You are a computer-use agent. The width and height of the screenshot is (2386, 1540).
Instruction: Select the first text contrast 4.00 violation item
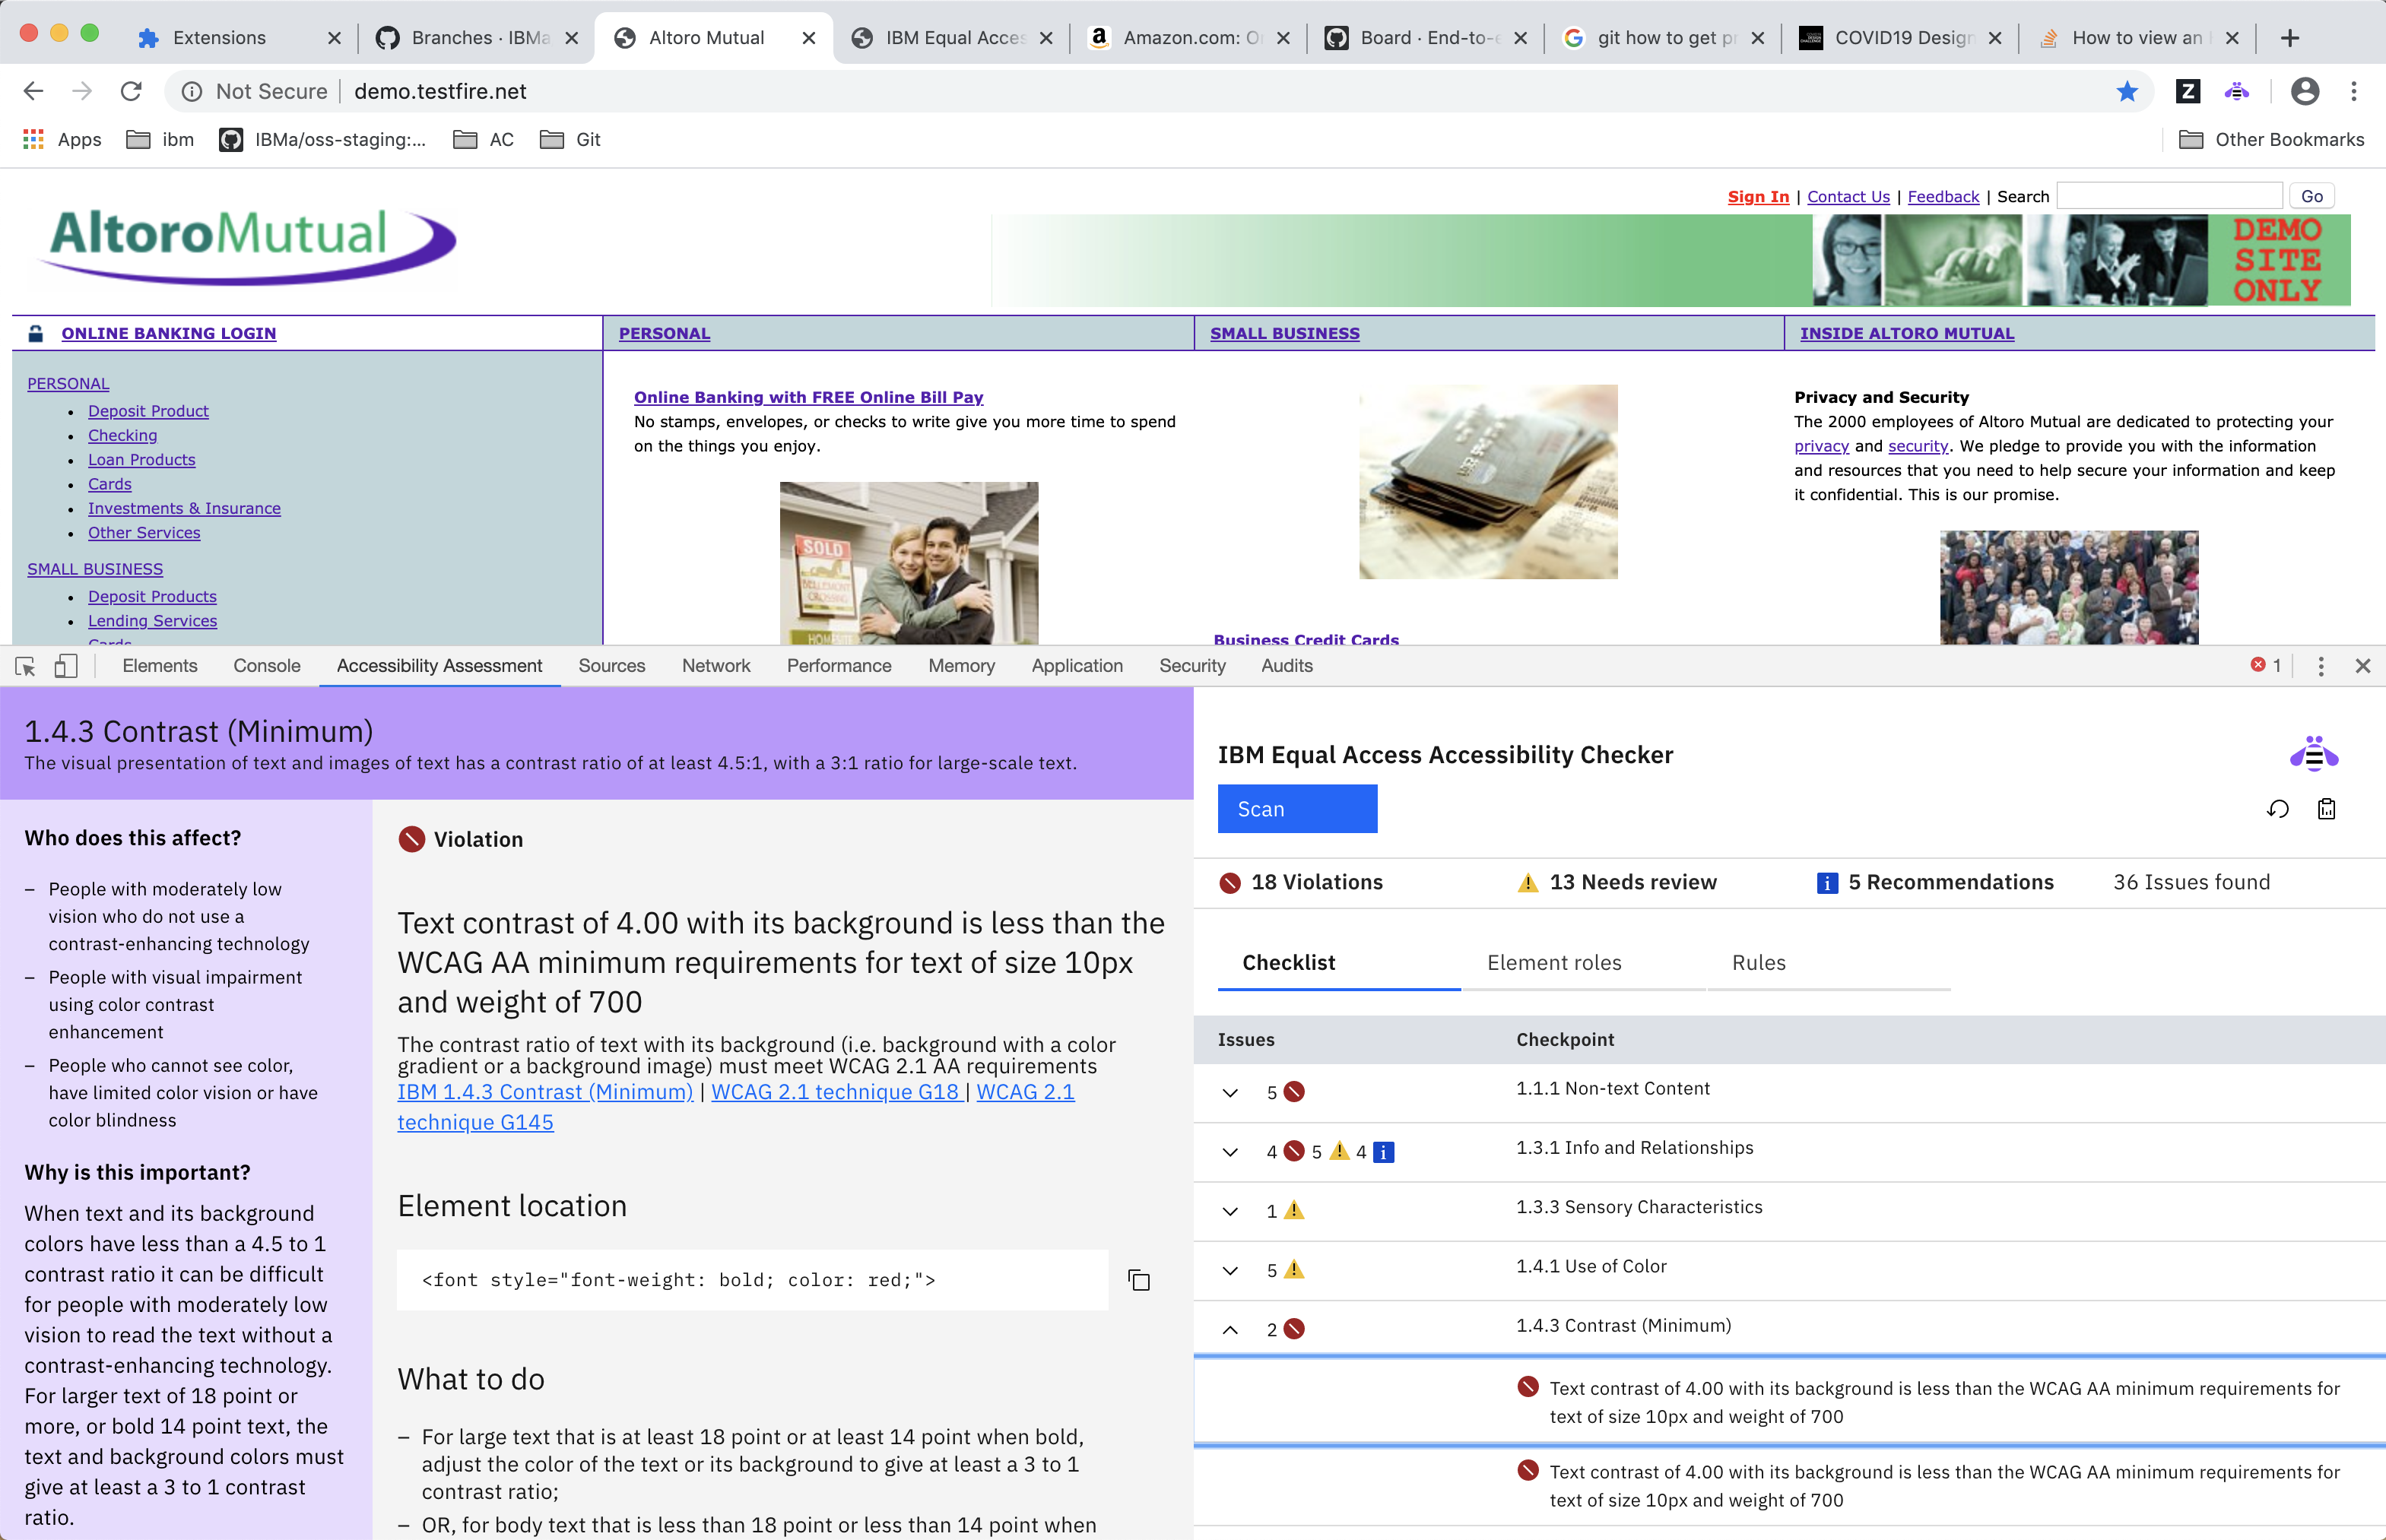[x=1790, y=1402]
